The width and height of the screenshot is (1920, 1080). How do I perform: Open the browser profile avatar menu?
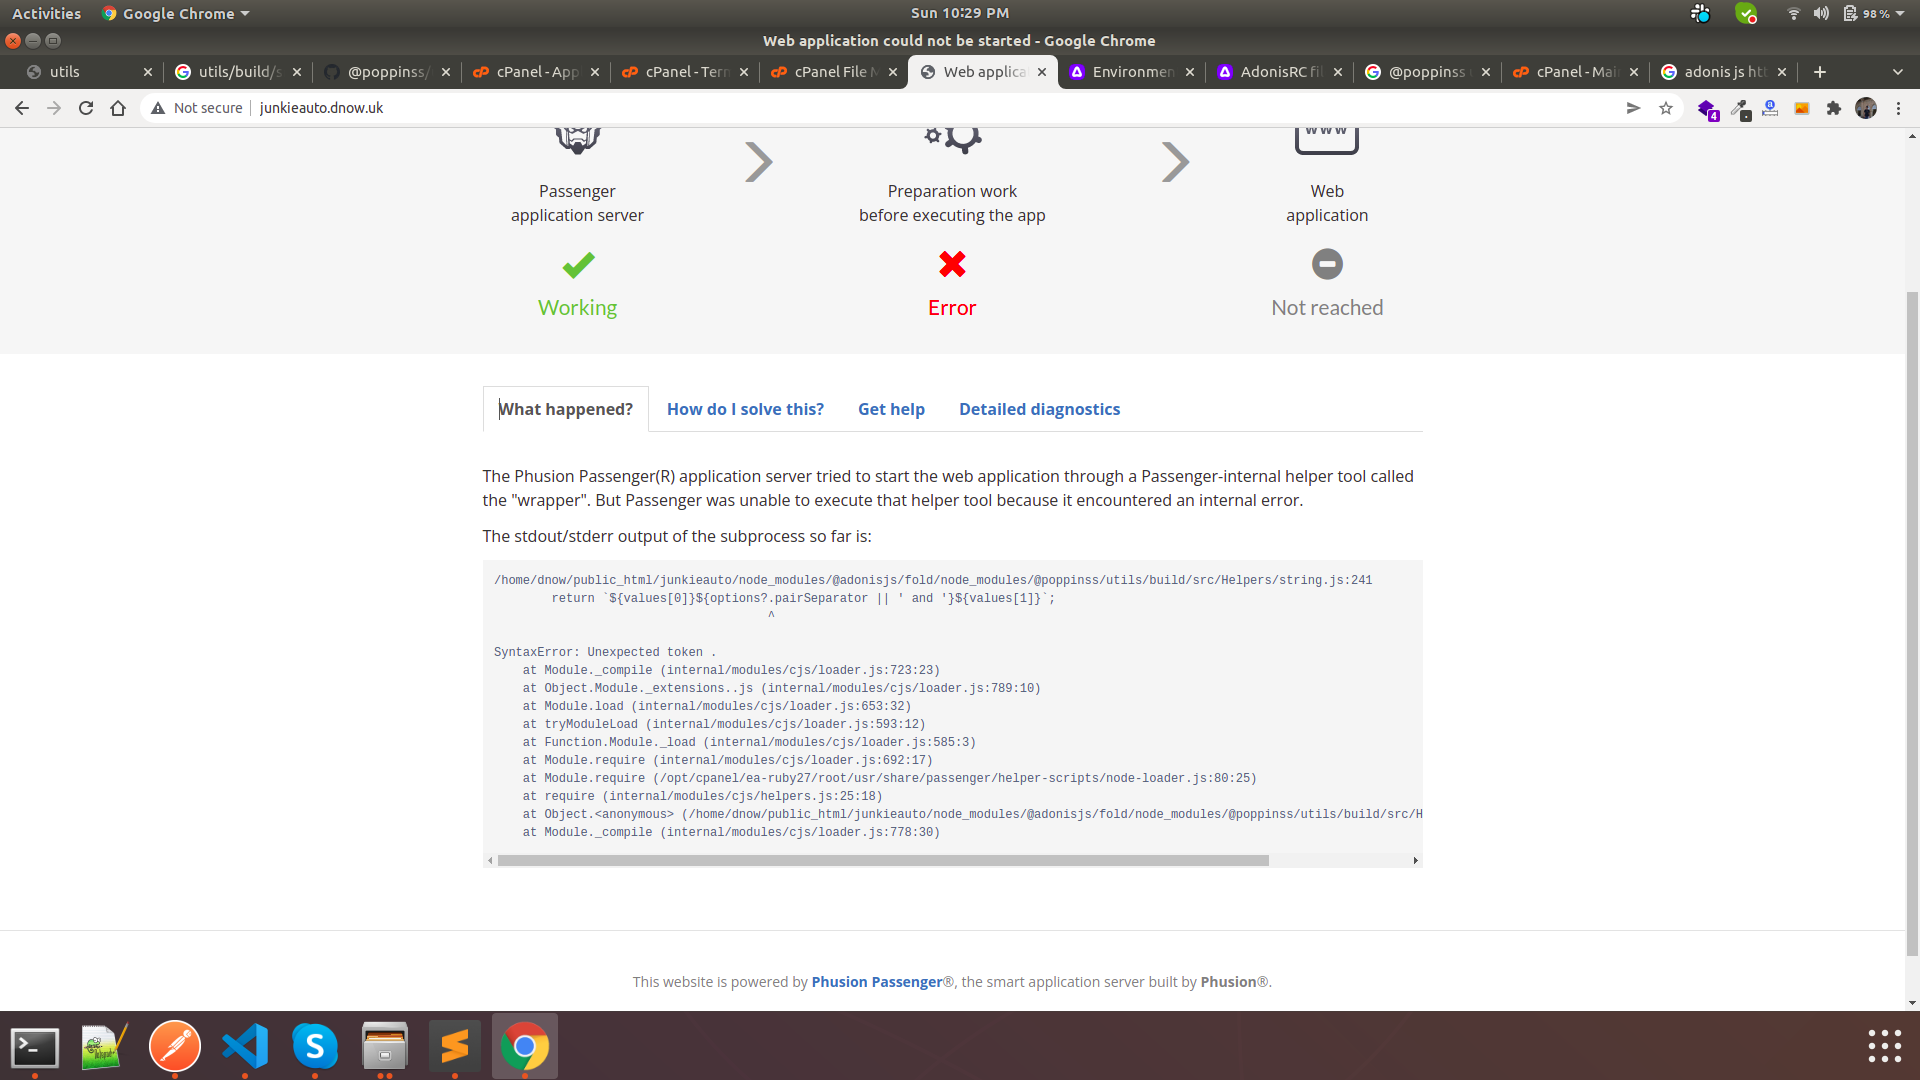coord(1866,107)
